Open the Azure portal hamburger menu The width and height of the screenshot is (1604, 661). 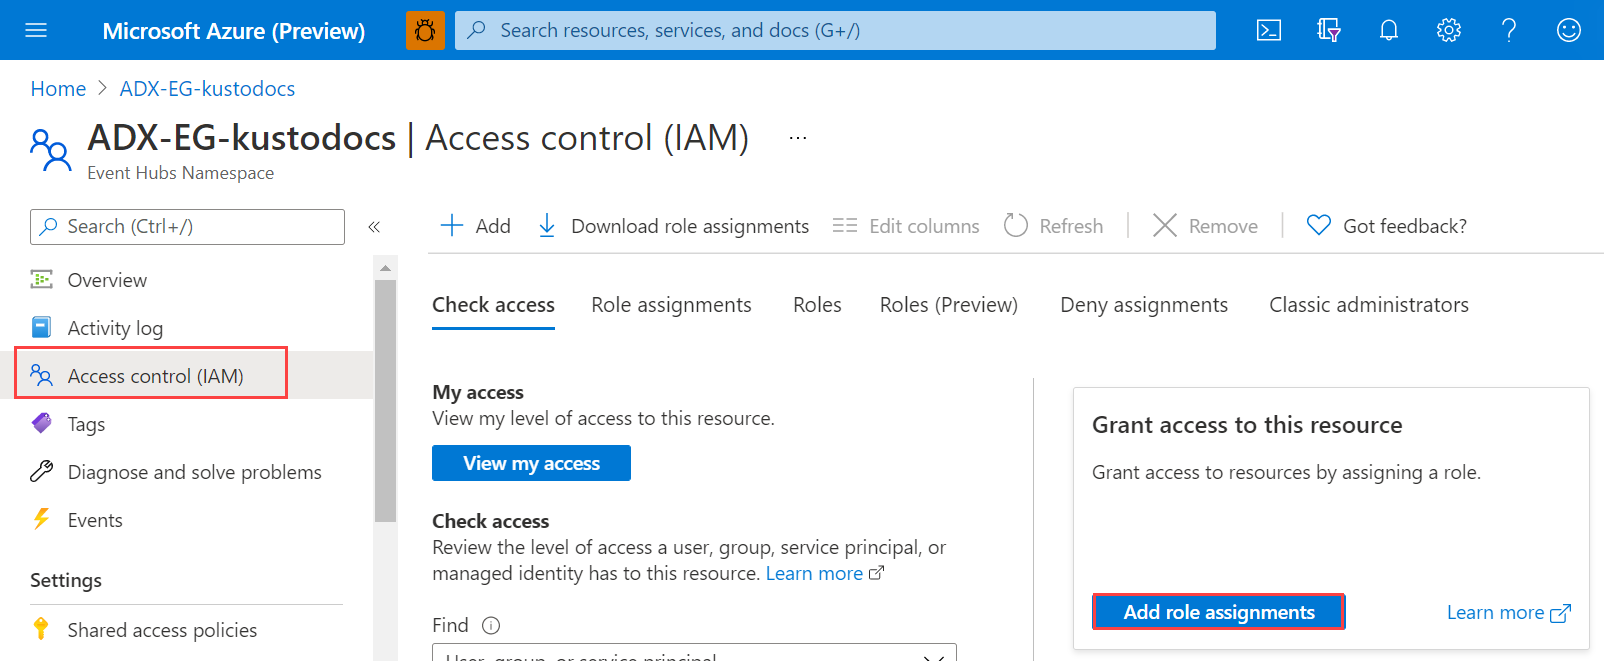pos(36,30)
